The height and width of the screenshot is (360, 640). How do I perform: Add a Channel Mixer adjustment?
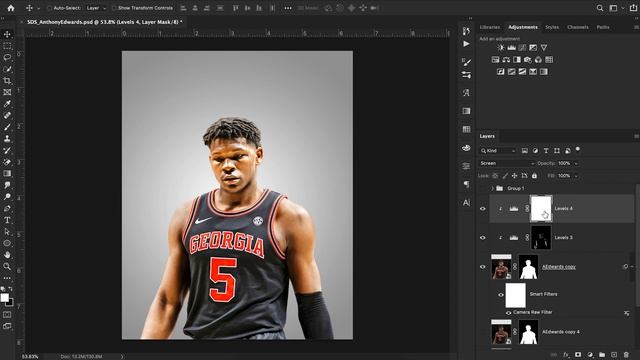(x=538, y=60)
